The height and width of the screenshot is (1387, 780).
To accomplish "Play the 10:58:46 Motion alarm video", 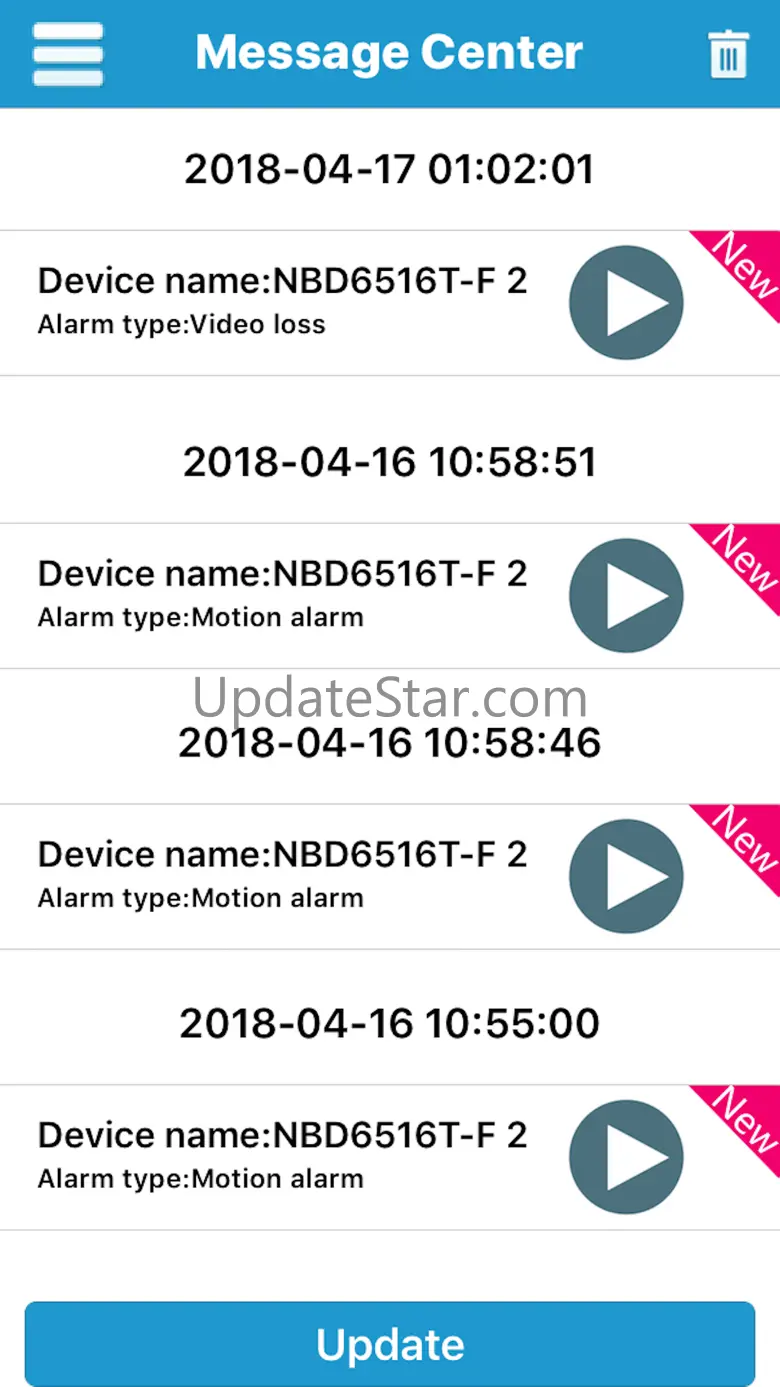I will (x=626, y=877).
